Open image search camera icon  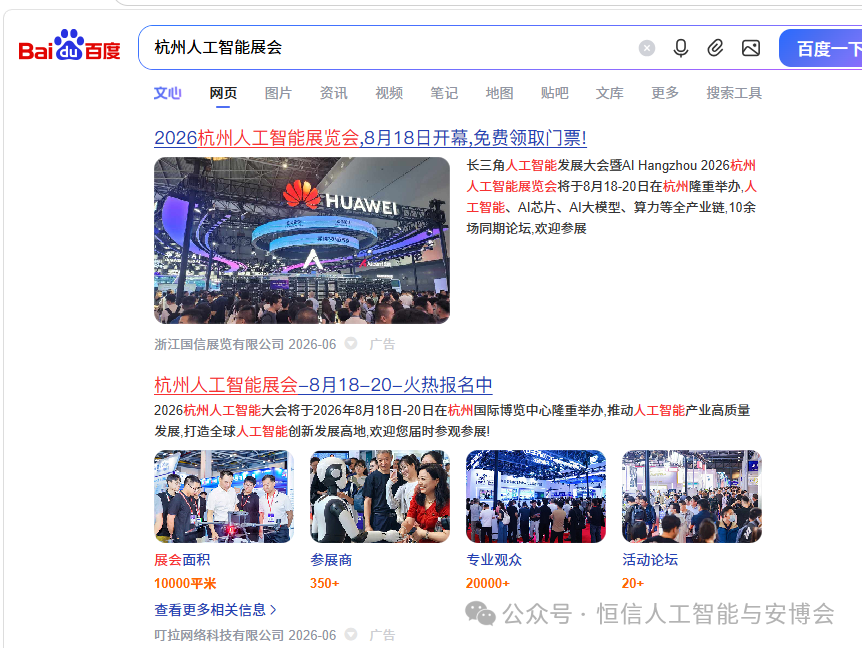[750, 48]
